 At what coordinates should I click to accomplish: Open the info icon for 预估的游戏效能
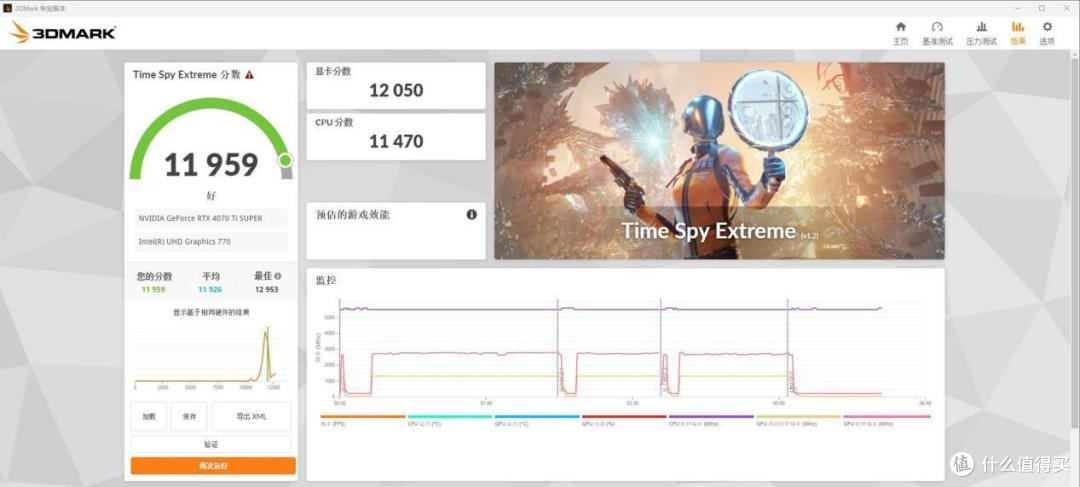click(x=472, y=214)
